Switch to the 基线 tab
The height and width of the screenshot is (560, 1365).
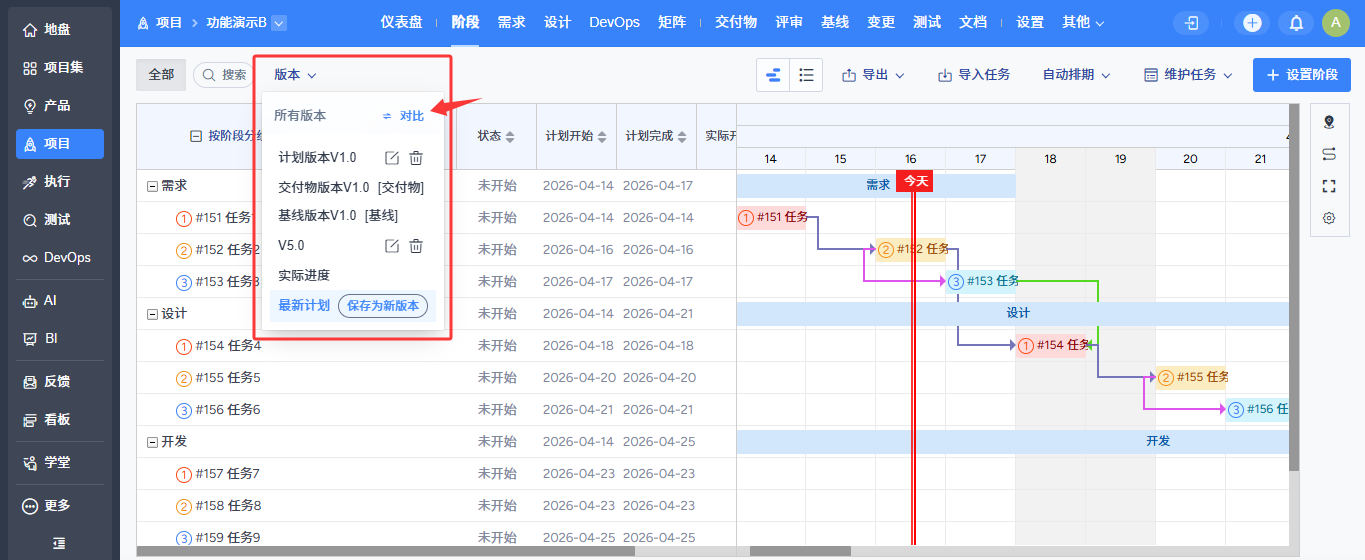click(x=835, y=22)
